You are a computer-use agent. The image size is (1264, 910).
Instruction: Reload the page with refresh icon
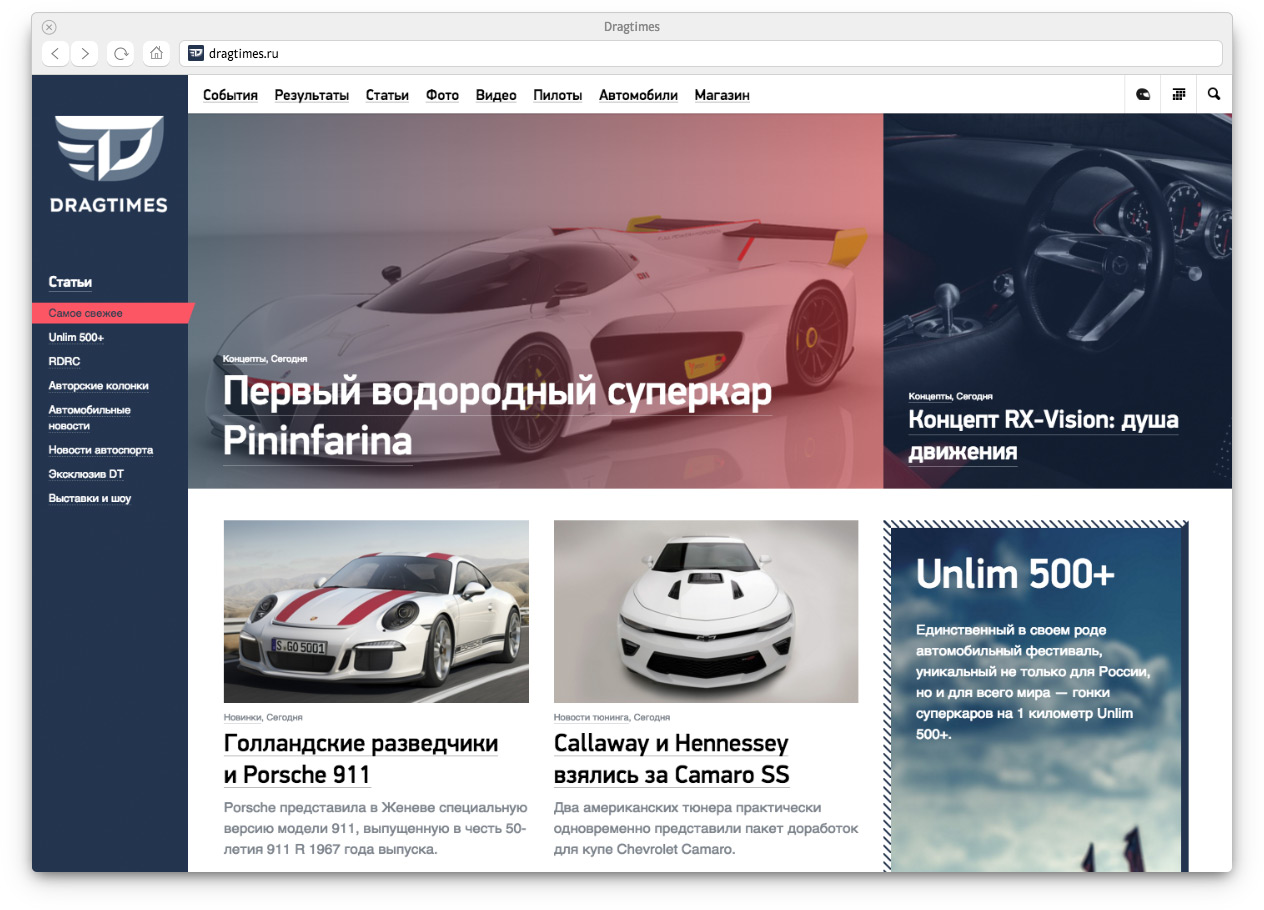coord(121,53)
